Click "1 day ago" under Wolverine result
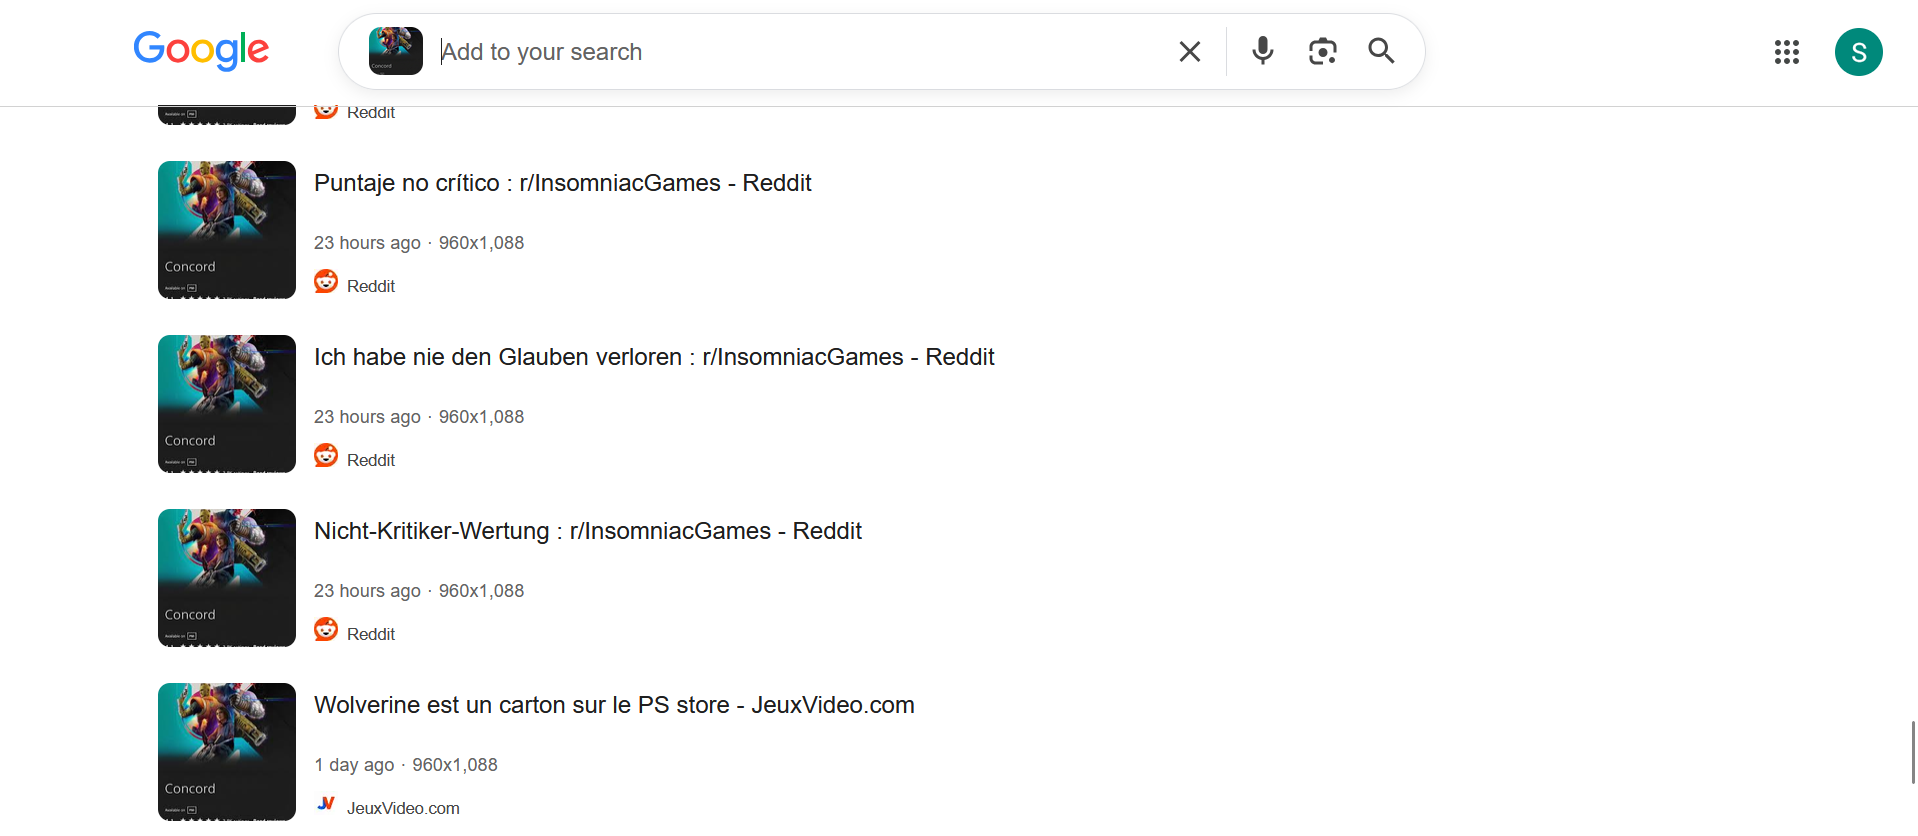 (x=354, y=765)
